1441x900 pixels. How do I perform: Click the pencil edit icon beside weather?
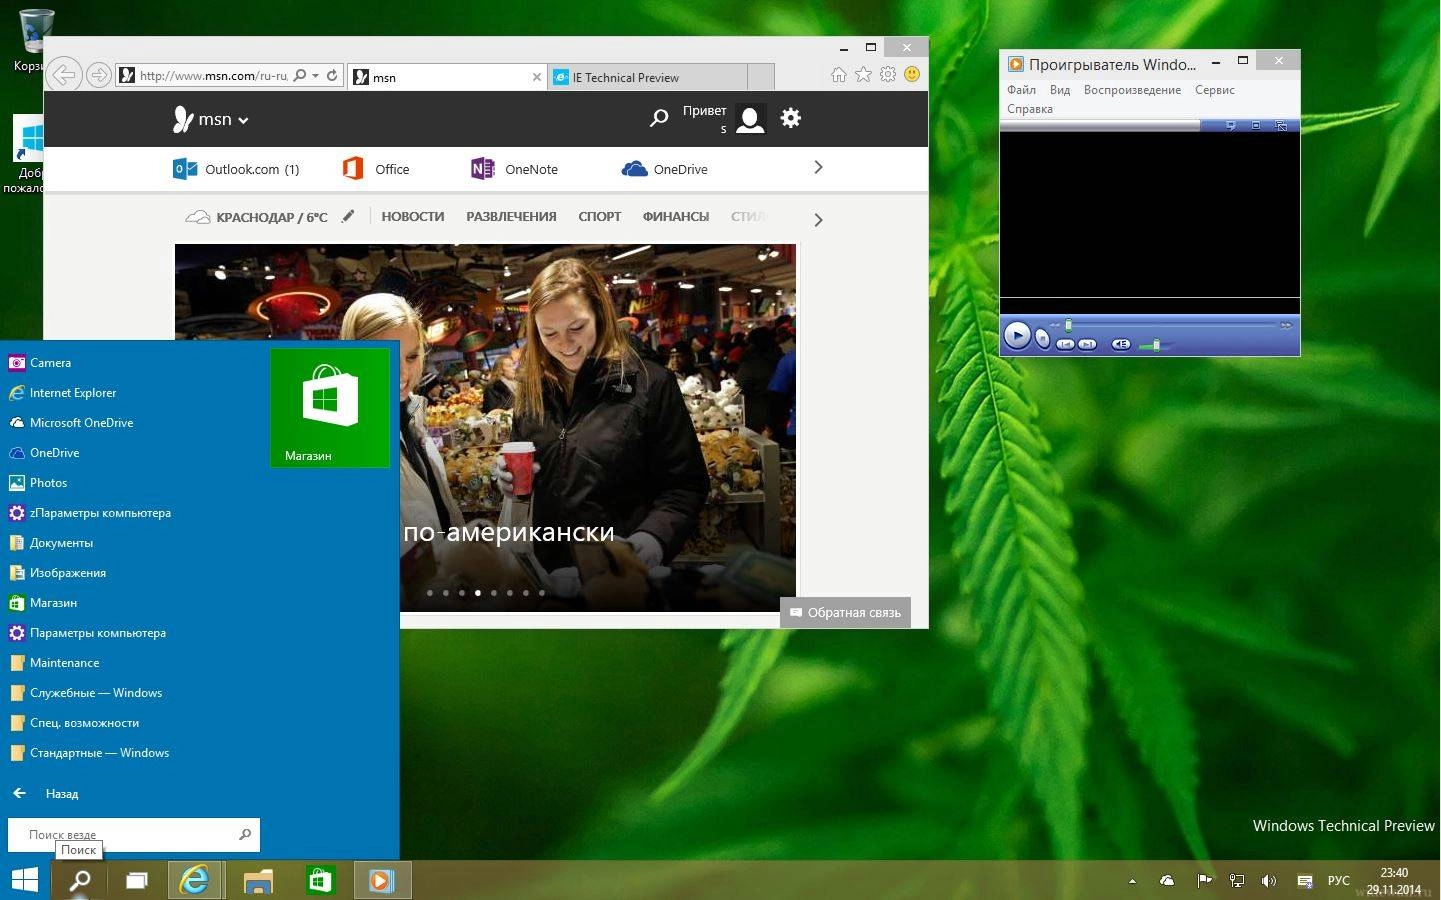348,216
